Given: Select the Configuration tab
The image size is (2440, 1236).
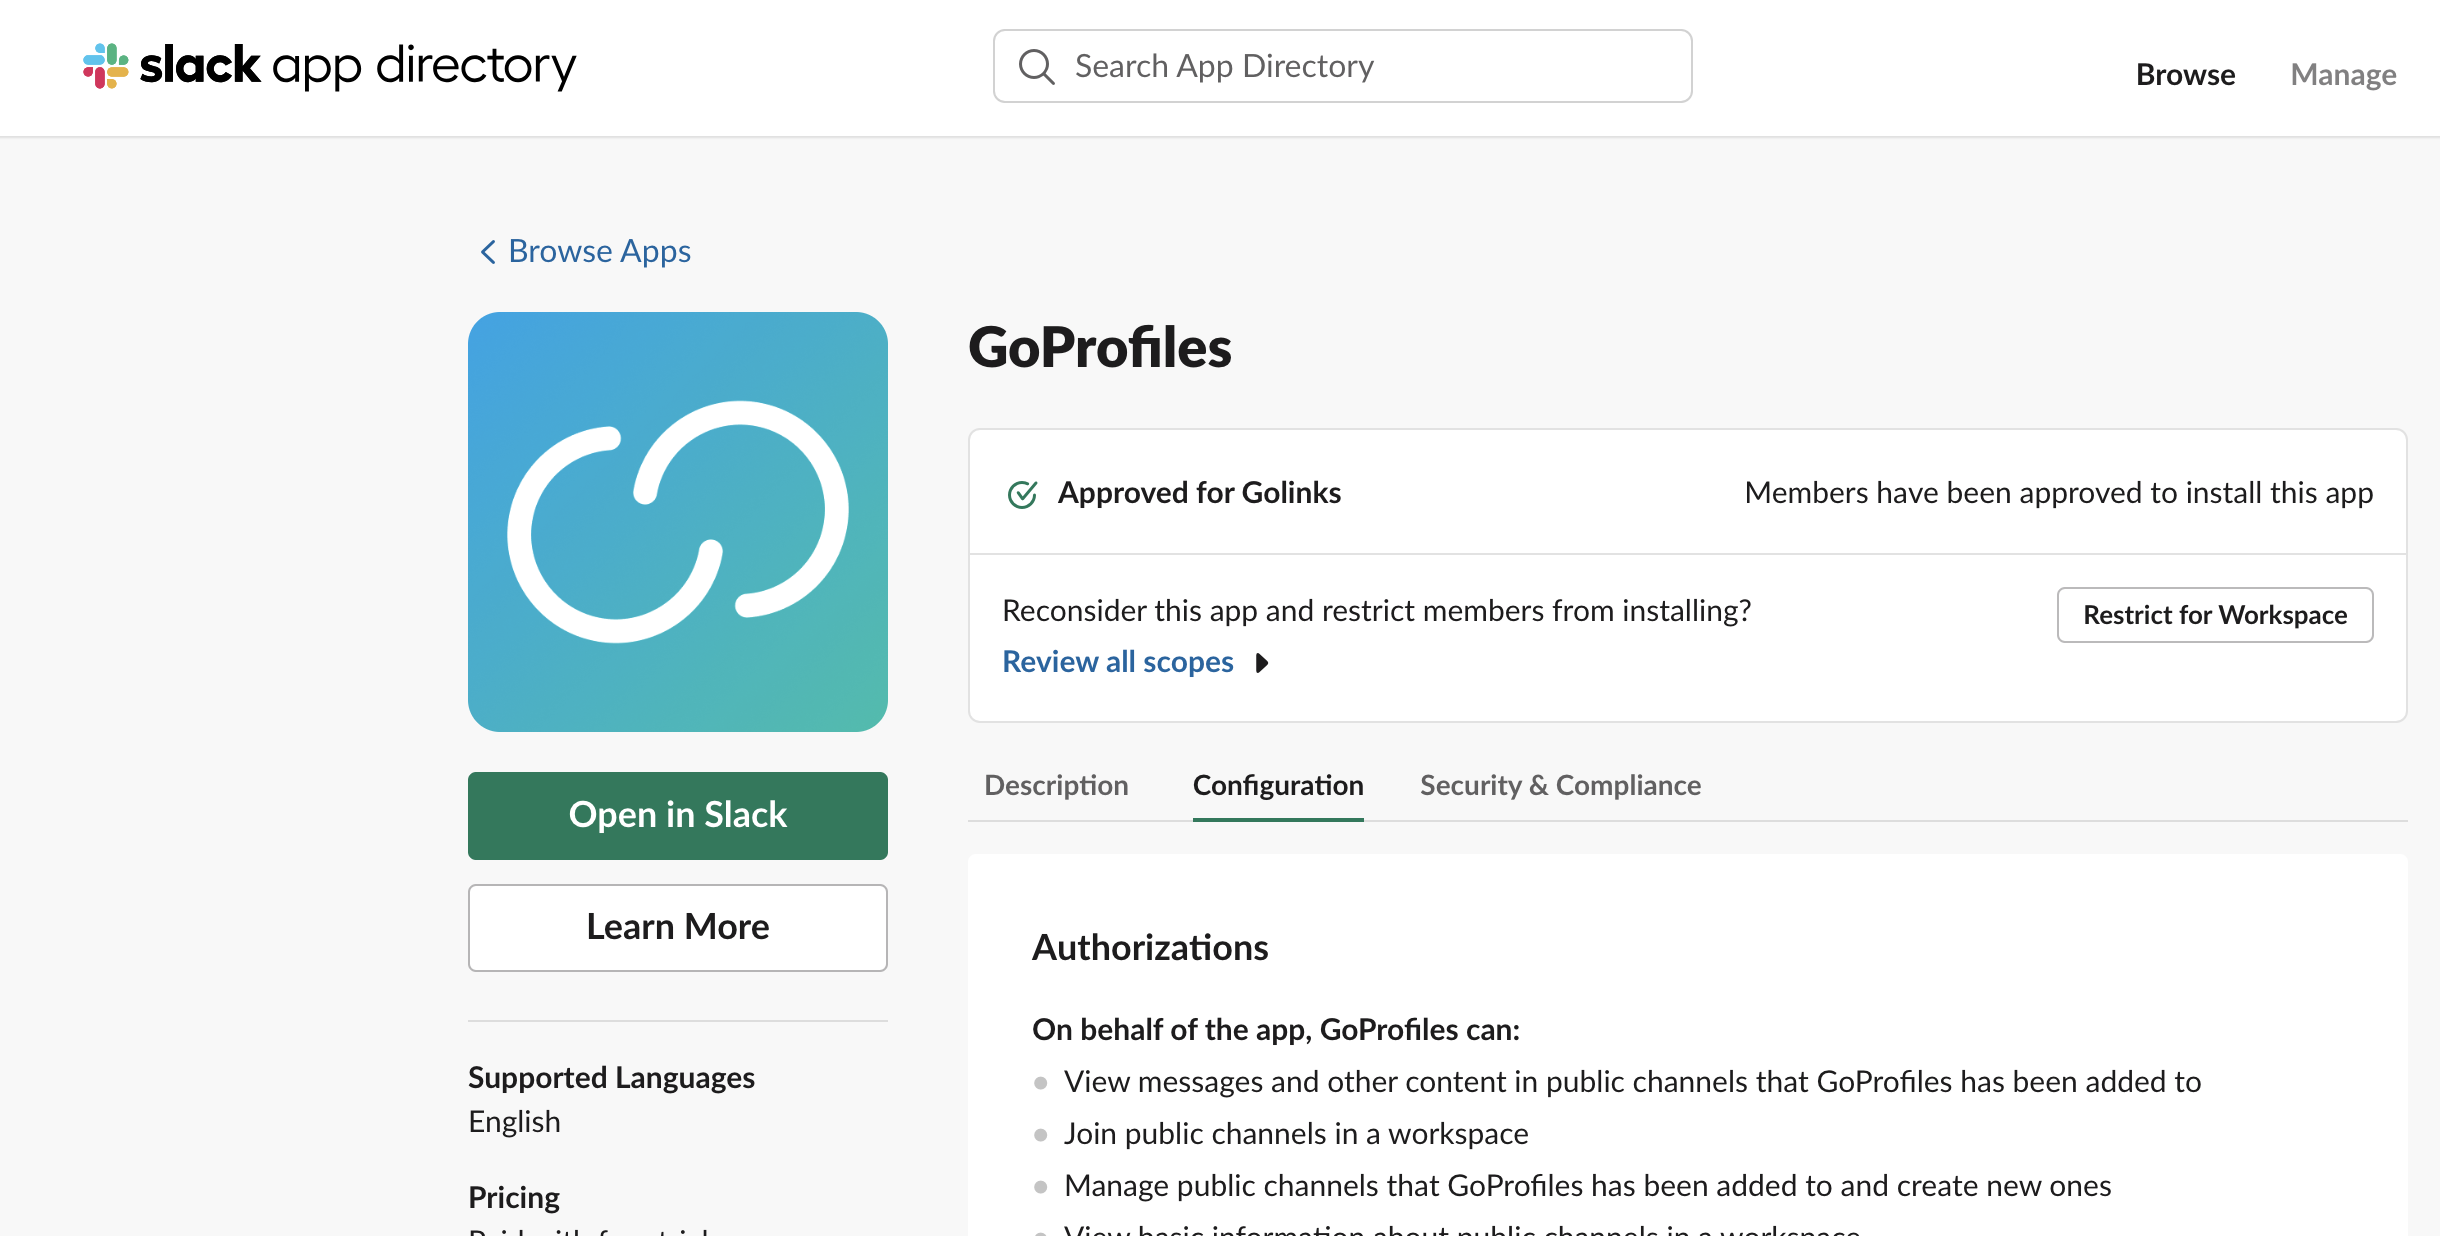Looking at the screenshot, I should tap(1278, 786).
